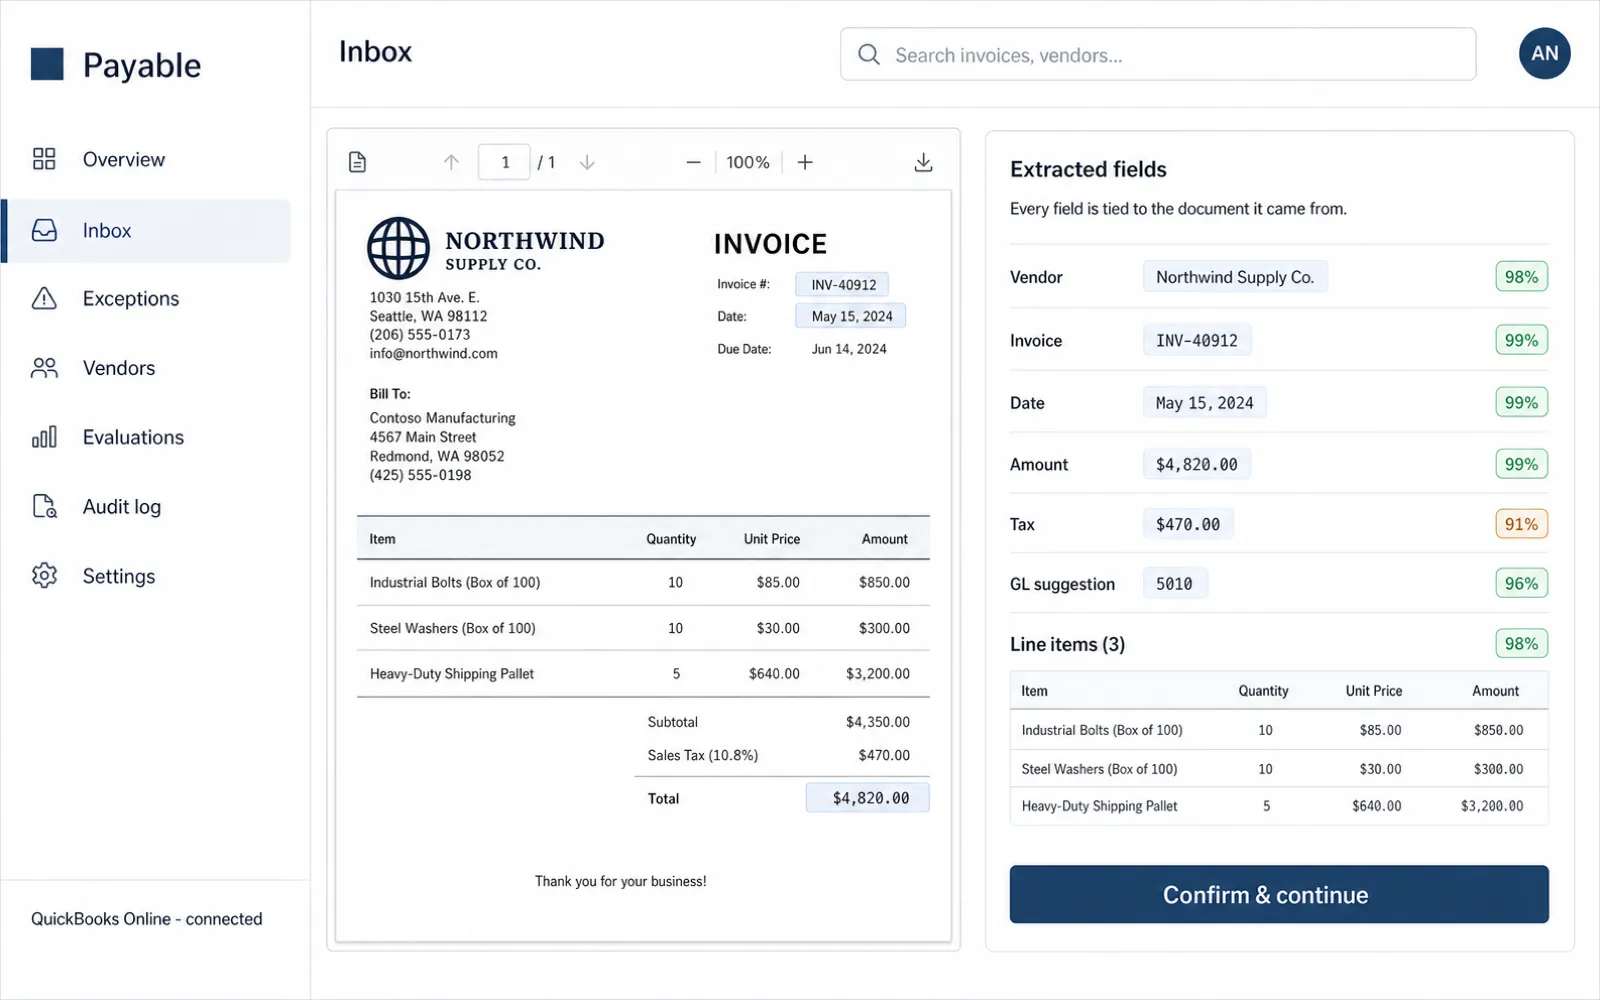Click the Extracted fields heading
1600x1000 pixels.
pos(1088,169)
